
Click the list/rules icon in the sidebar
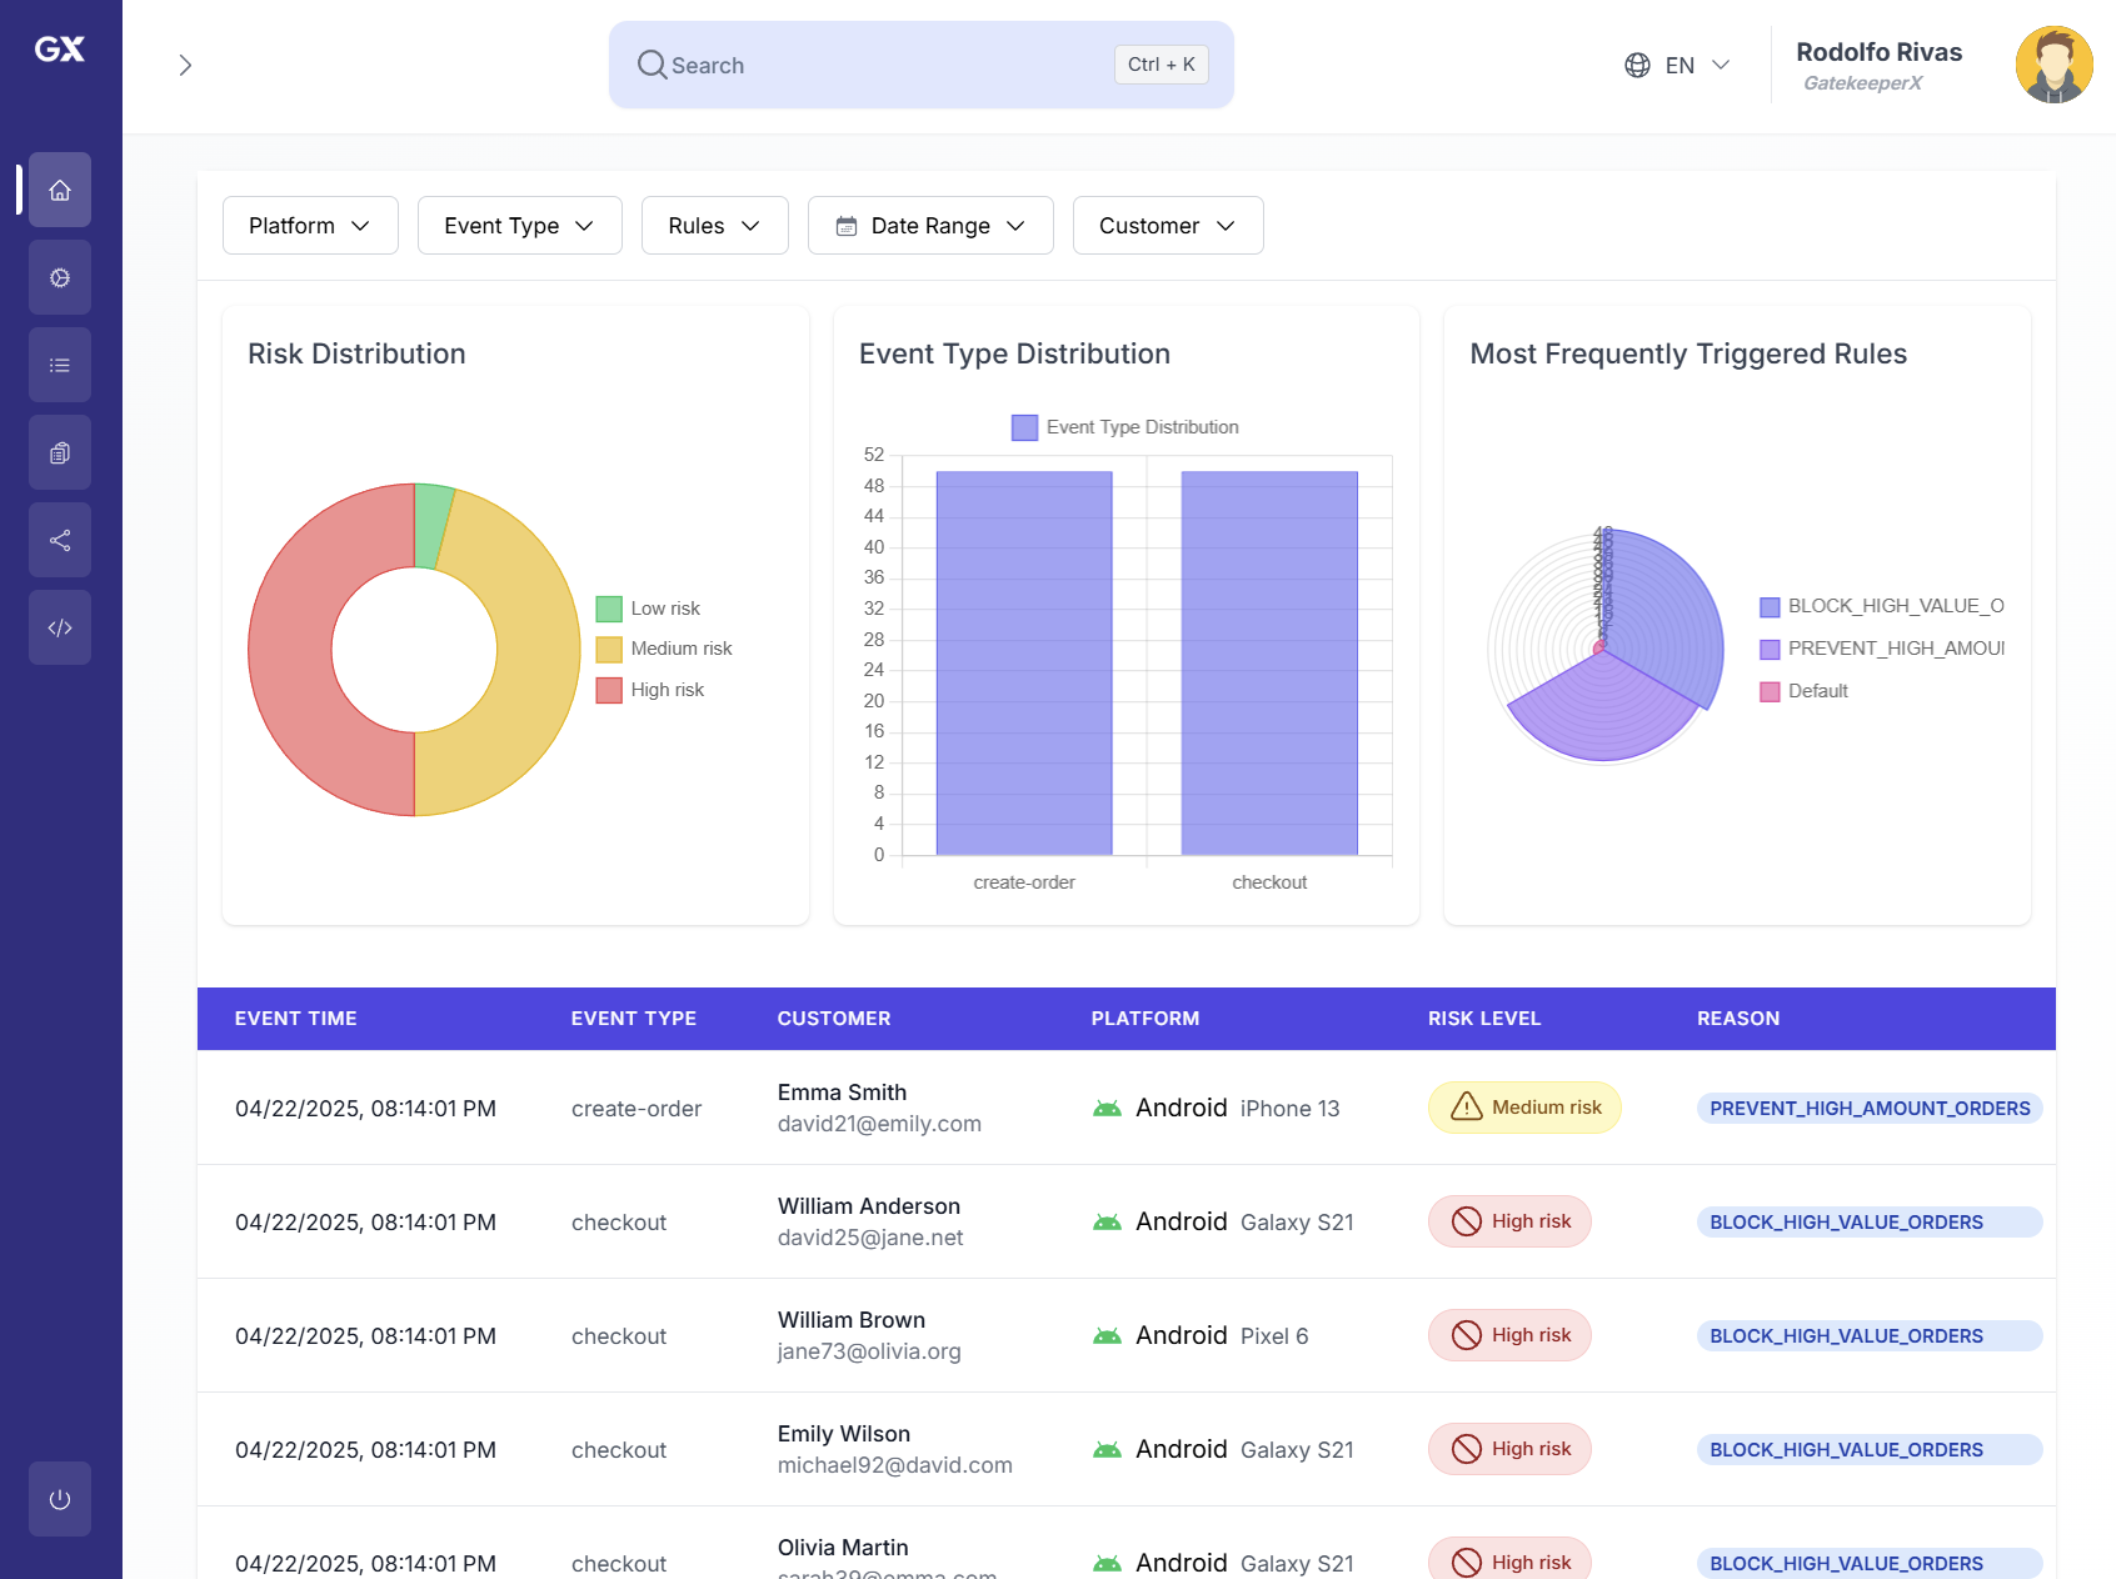[60, 364]
